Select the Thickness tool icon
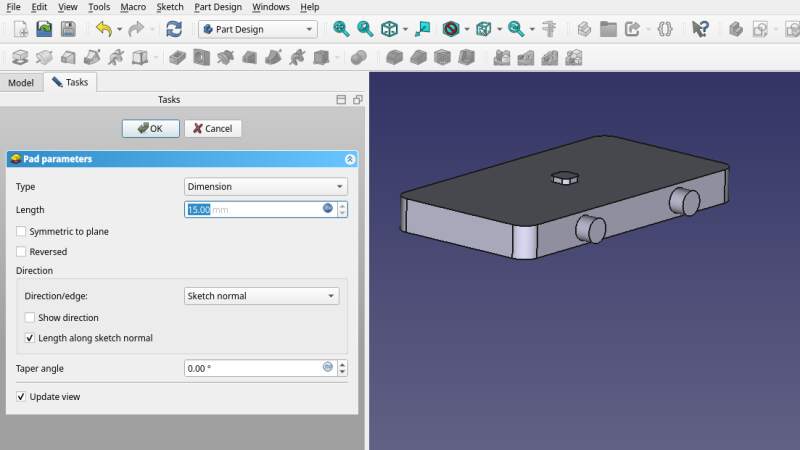Image resolution: width=800 pixels, height=450 pixels. click(x=466, y=57)
